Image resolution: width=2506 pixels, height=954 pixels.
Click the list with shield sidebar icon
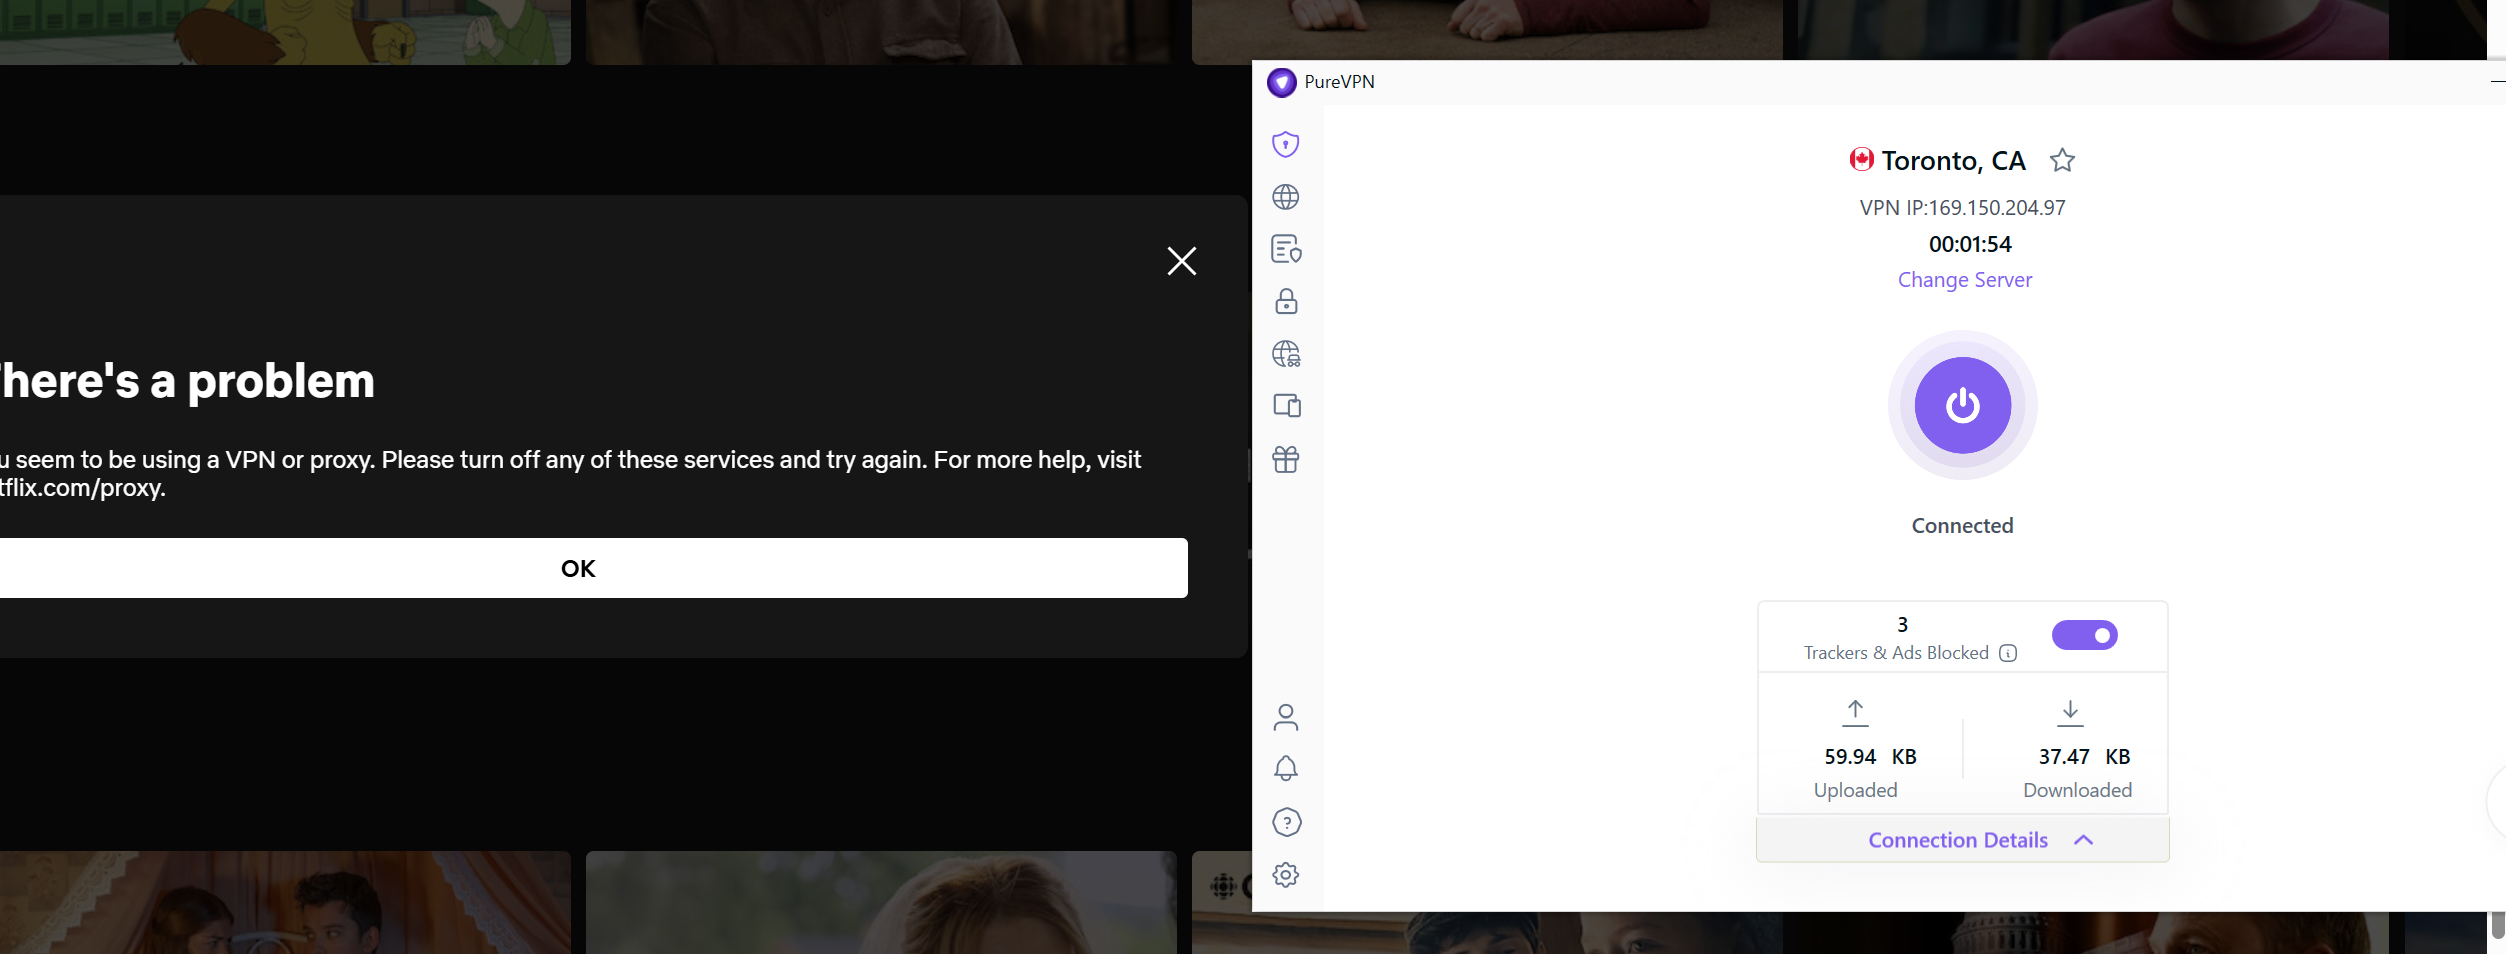click(1285, 249)
